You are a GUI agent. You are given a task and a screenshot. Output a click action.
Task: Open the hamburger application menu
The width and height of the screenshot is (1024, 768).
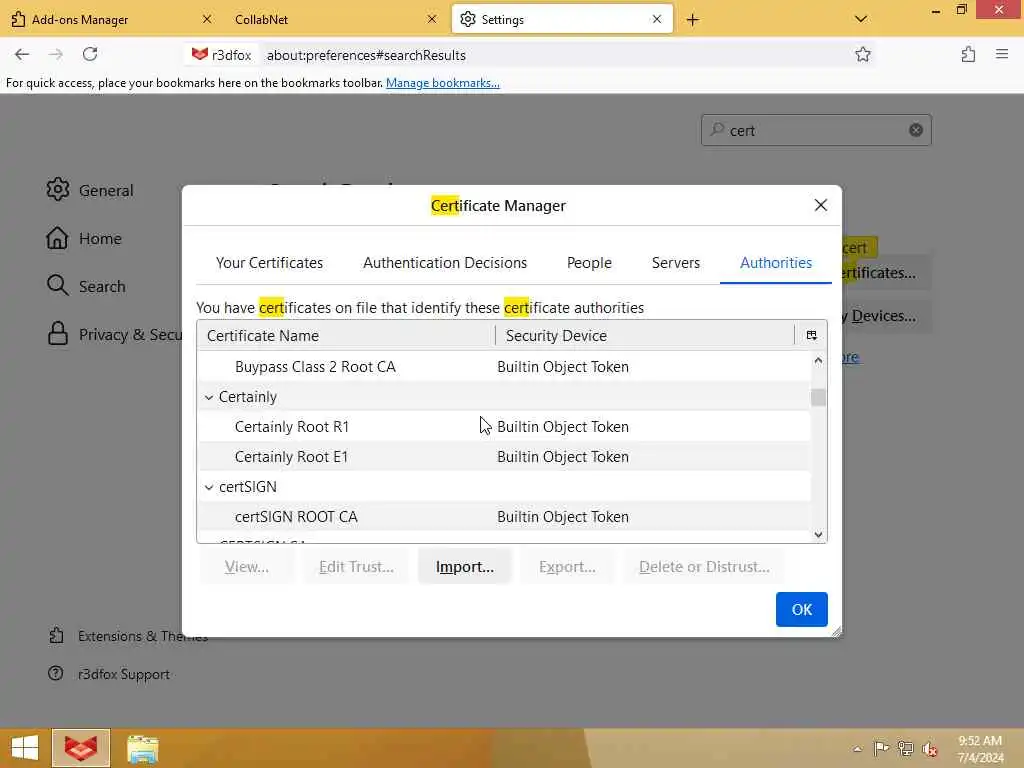tap(1002, 55)
